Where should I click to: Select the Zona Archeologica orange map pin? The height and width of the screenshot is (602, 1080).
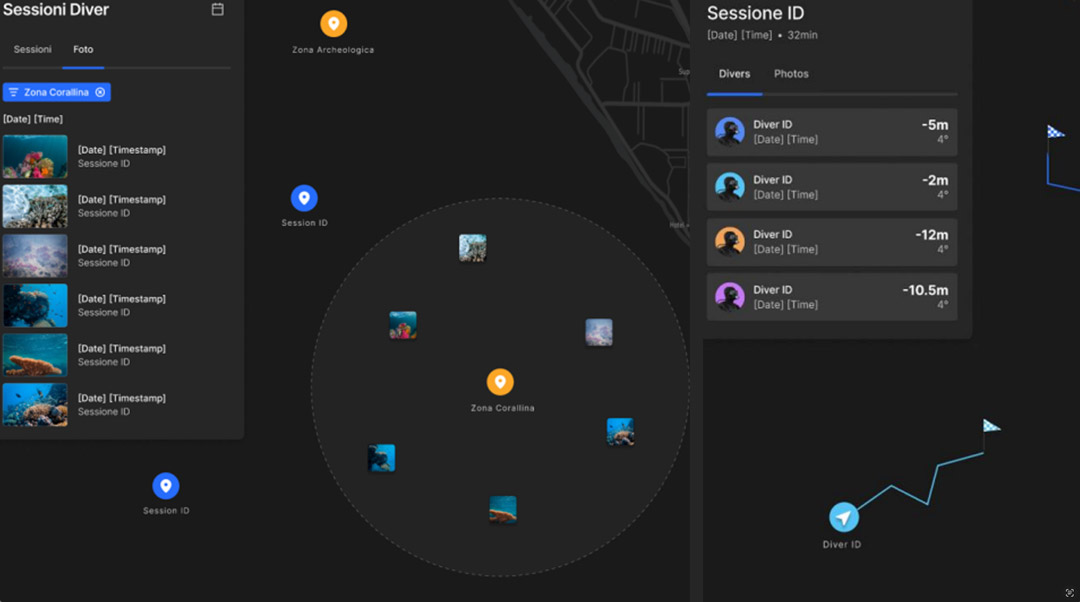[333, 24]
